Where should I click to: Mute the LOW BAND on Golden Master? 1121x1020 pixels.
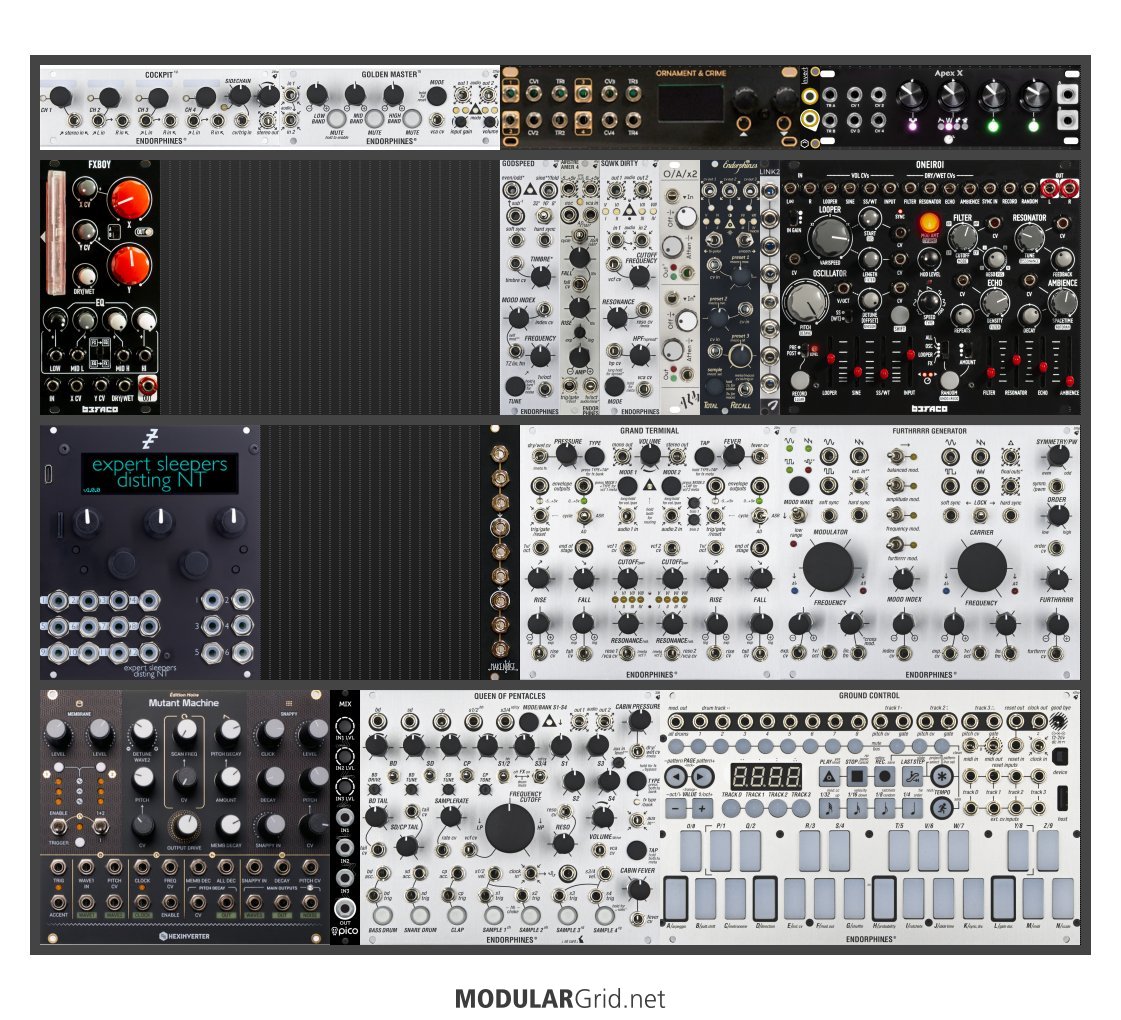[337, 119]
